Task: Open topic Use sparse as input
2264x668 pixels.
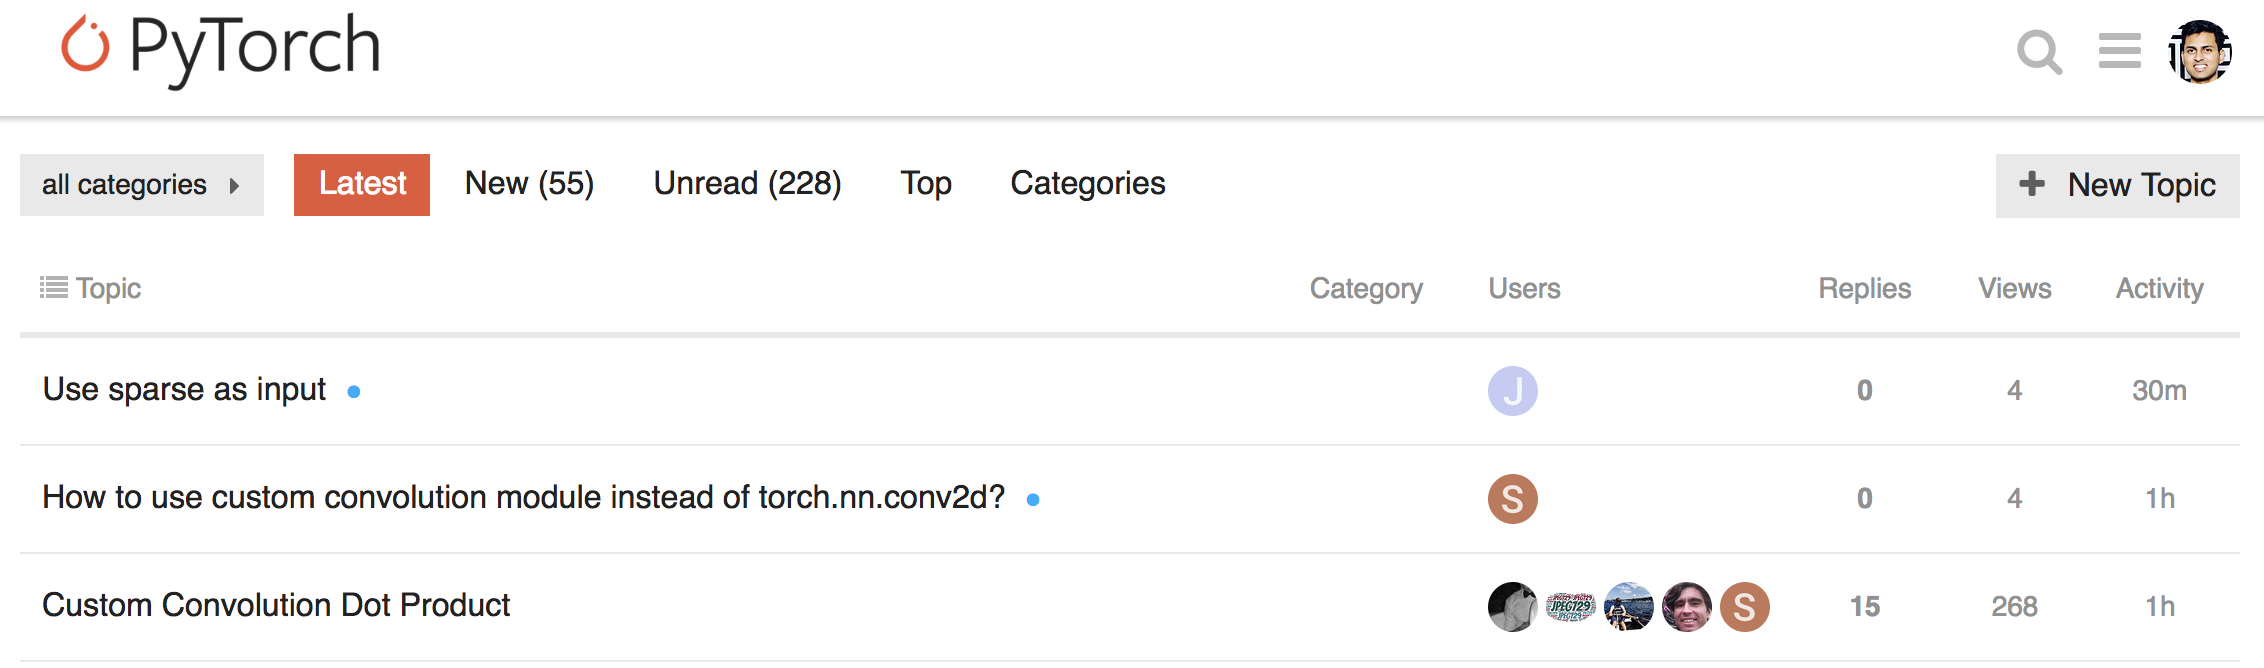Action: click(x=184, y=390)
